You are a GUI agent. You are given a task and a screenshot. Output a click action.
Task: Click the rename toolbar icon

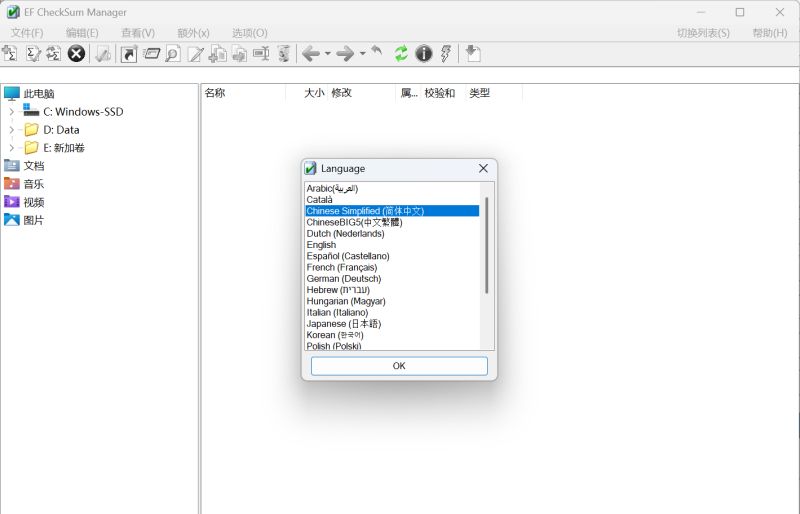(261, 53)
